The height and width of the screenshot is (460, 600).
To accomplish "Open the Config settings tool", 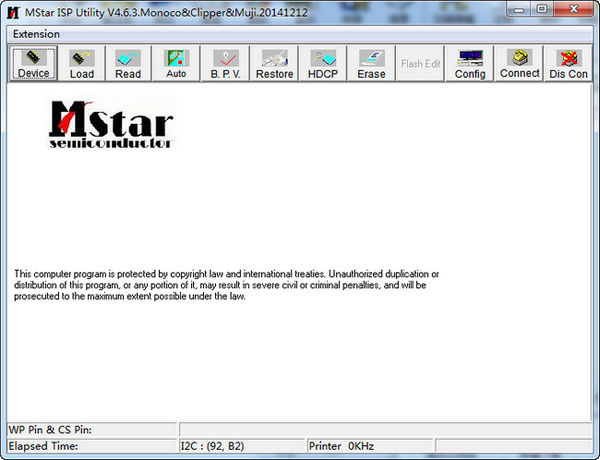I will (470, 64).
